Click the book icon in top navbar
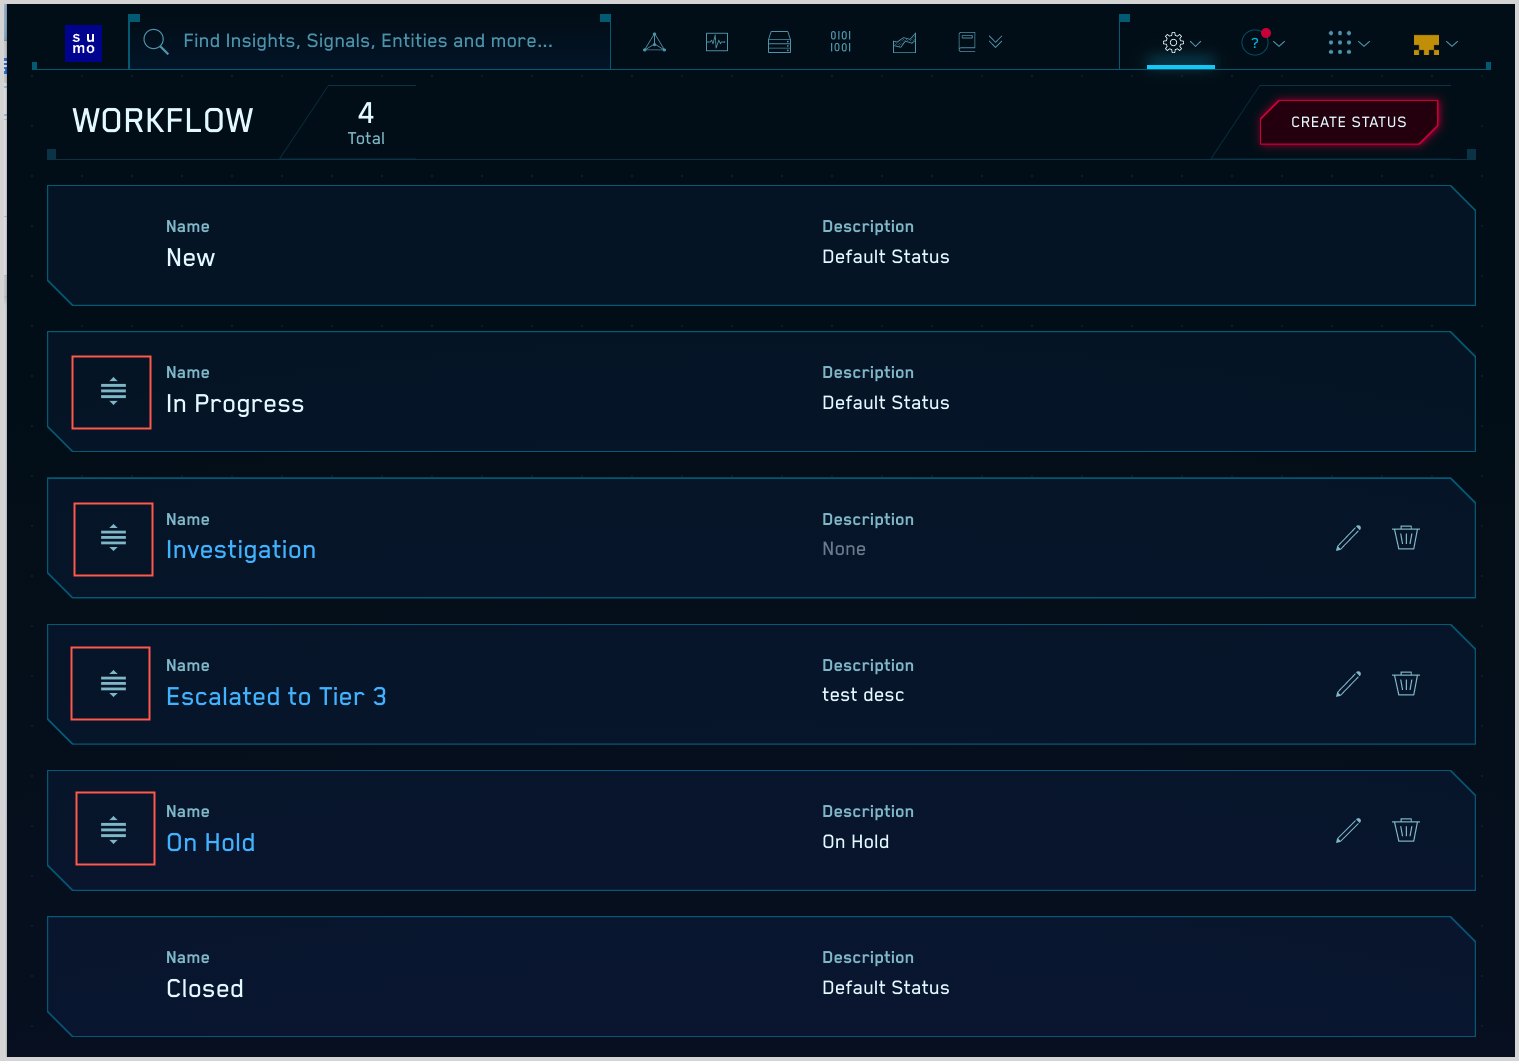Screen dimensions: 1519x1061 coord(967,42)
